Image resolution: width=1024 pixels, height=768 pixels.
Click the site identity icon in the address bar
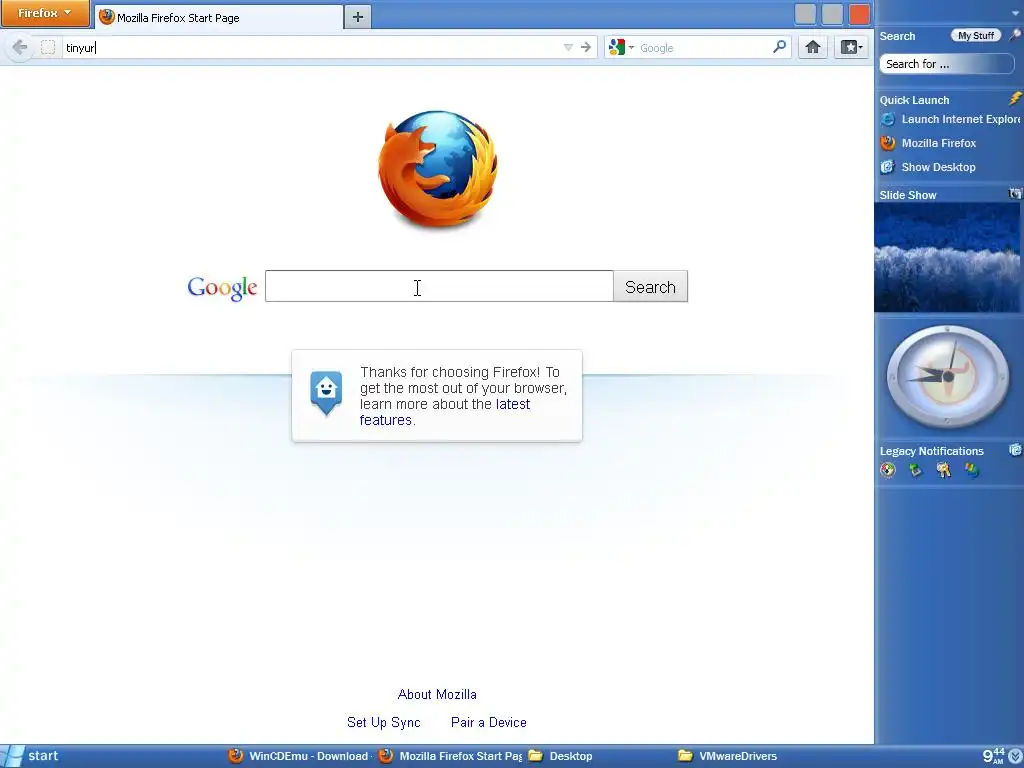tap(48, 47)
